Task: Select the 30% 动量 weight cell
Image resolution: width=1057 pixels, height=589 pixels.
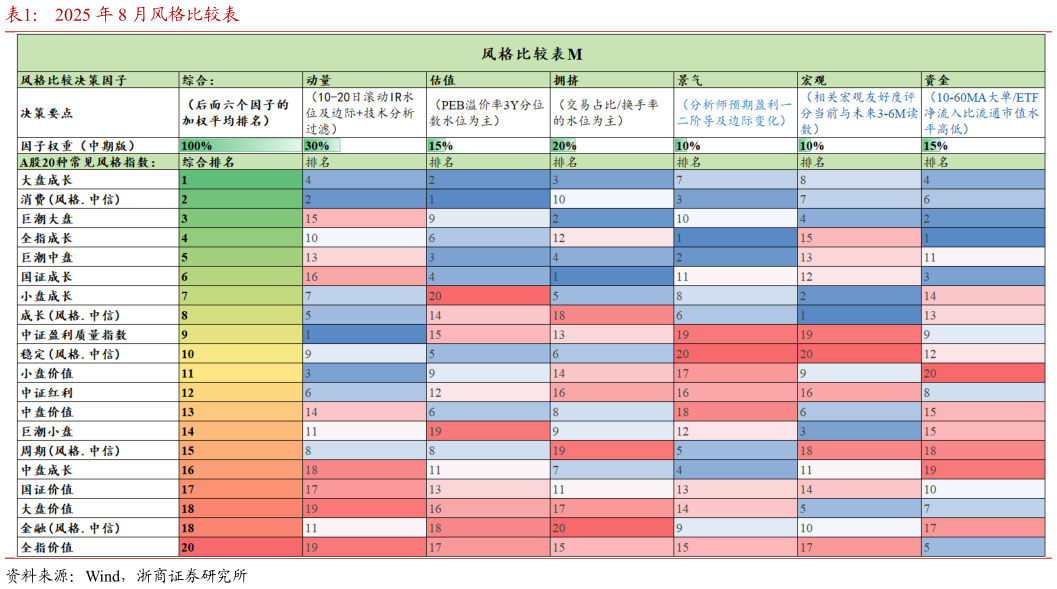Action: click(316, 143)
